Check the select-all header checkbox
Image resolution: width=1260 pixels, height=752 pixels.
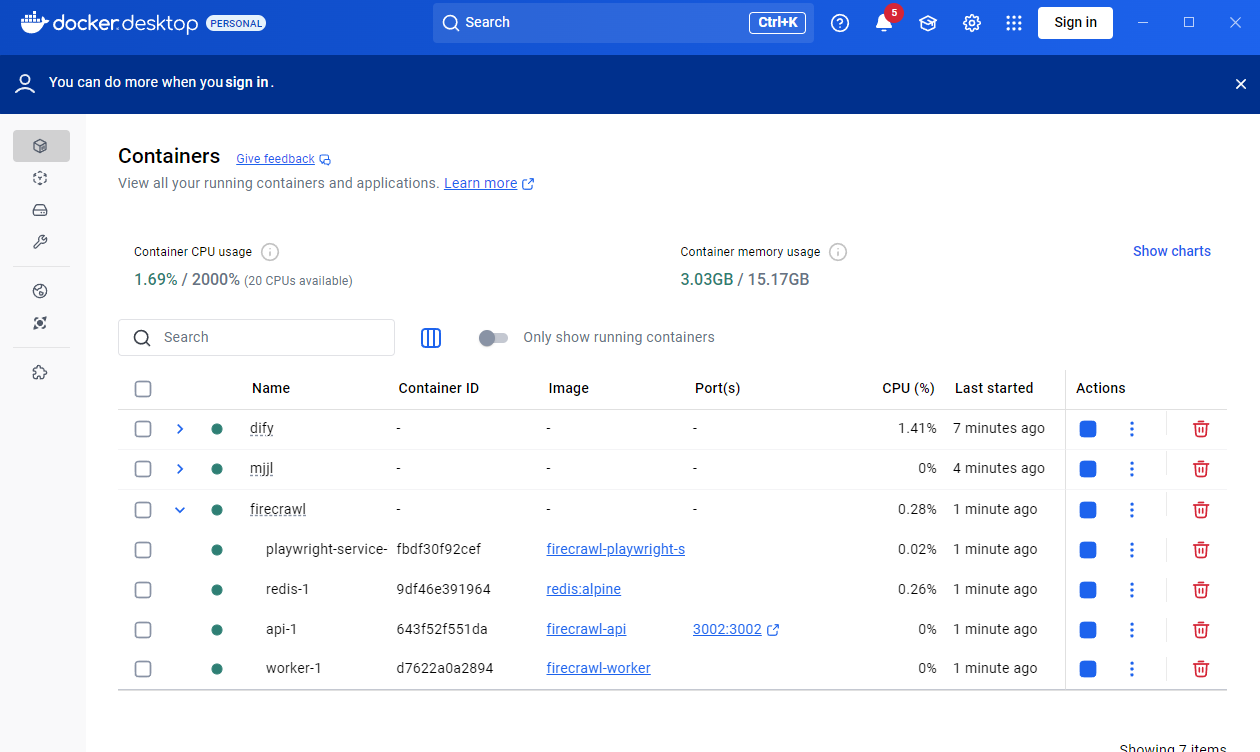tap(143, 389)
